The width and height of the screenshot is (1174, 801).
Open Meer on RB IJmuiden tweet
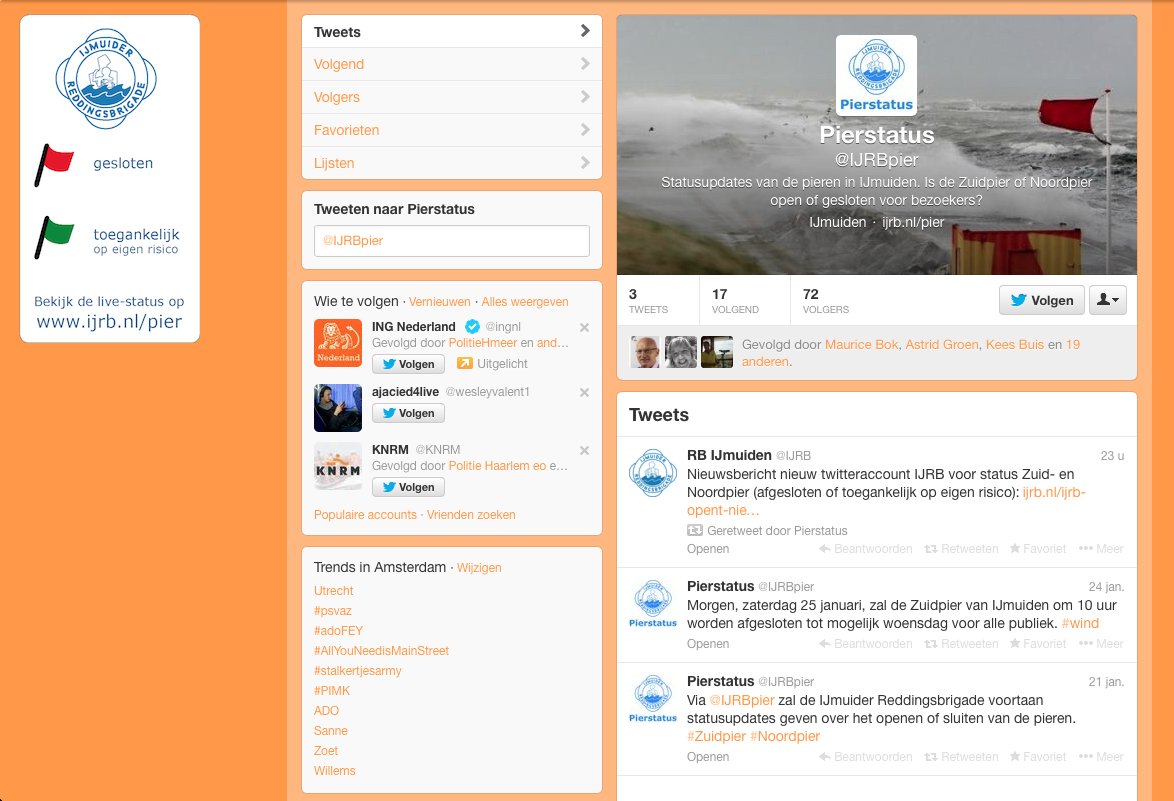[1101, 549]
